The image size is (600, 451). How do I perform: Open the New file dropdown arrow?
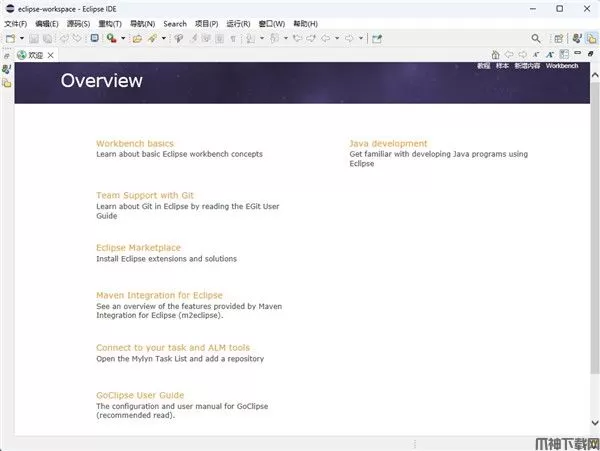click(20, 38)
